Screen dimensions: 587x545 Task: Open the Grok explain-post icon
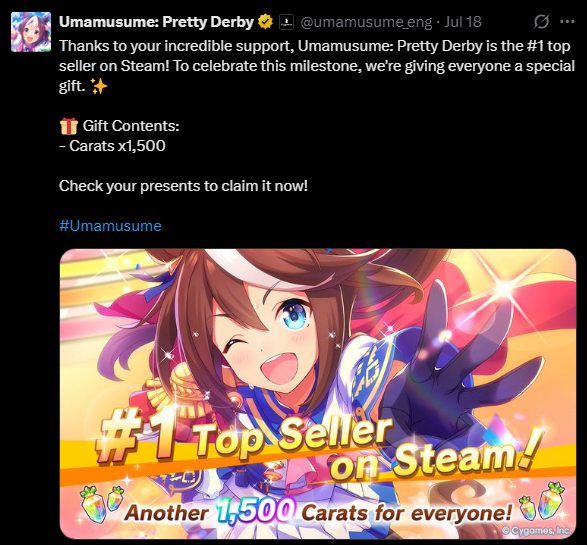[x=541, y=22]
